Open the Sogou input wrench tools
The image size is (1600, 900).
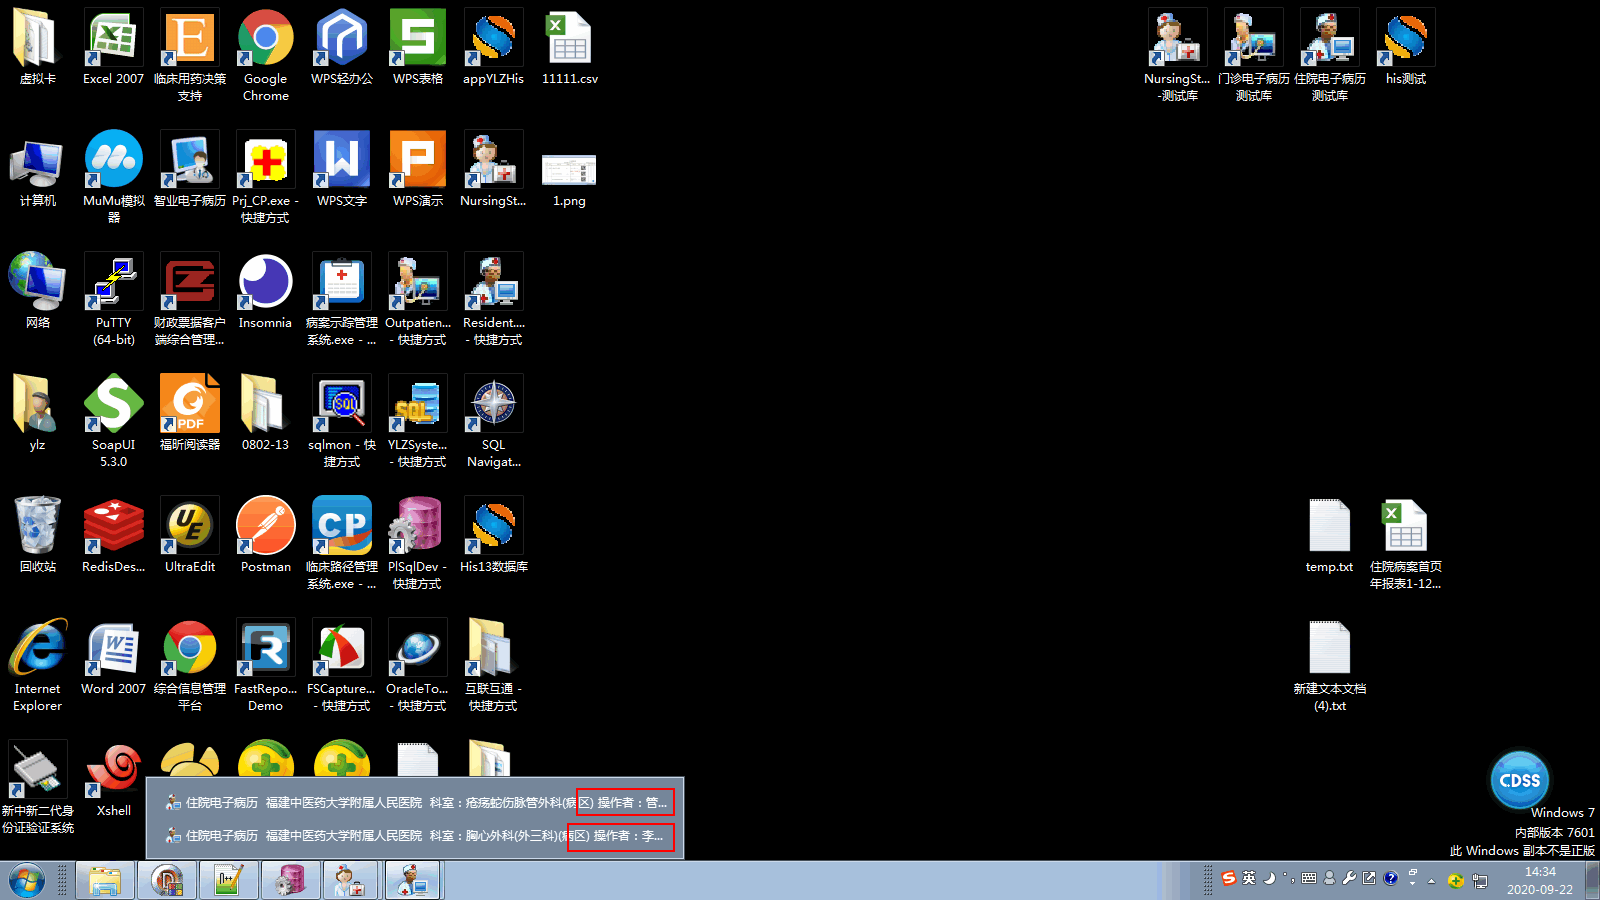[x=1349, y=878]
